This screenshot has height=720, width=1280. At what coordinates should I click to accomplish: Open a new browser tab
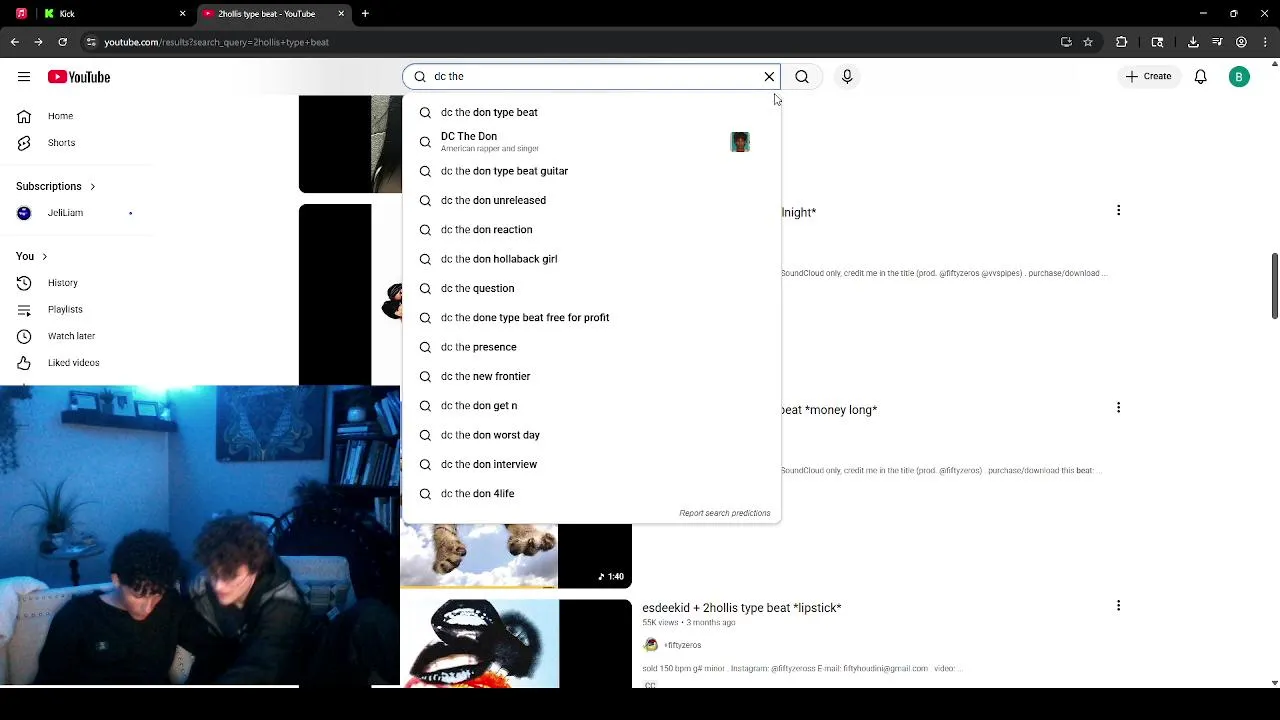(365, 14)
